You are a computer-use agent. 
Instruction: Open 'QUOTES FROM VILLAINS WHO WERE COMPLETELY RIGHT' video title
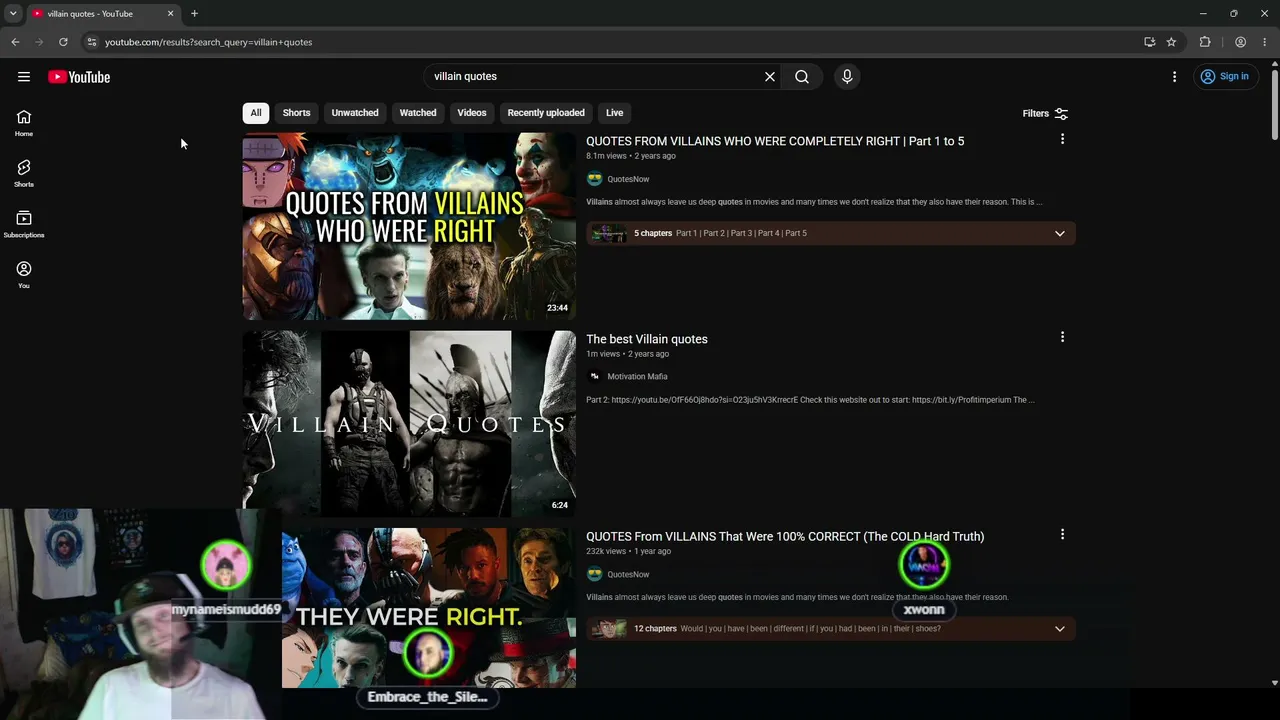click(x=775, y=142)
